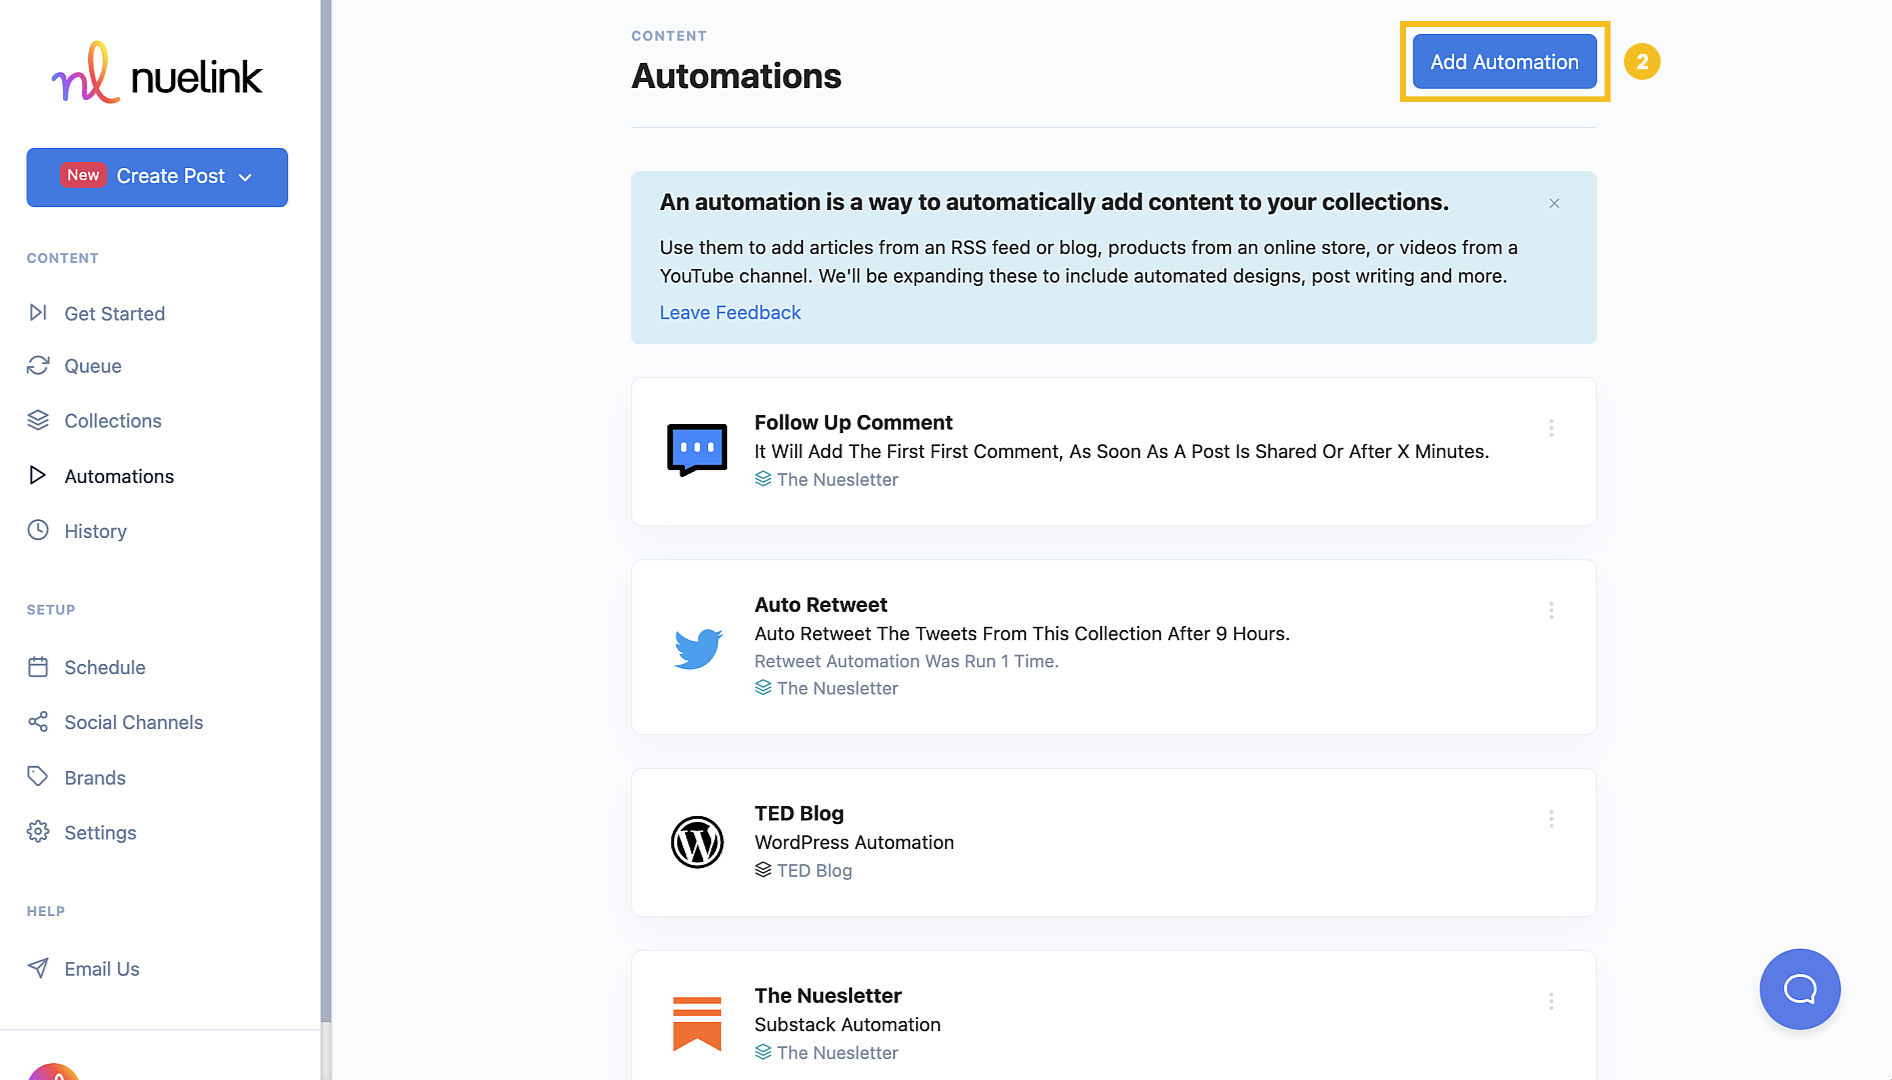Open options menu for TED Blog
Image resolution: width=1892 pixels, height=1080 pixels.
click(x=1551, y=819)
